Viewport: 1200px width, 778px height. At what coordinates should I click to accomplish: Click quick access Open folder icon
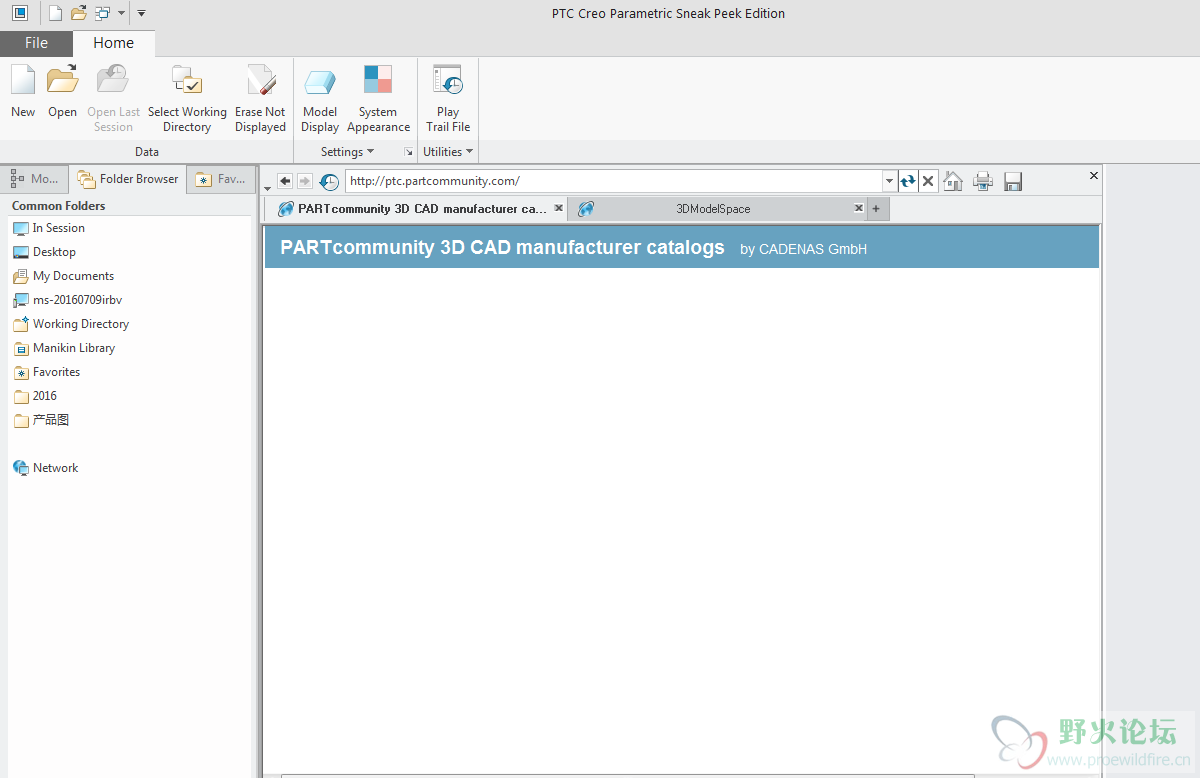(79, 13)
